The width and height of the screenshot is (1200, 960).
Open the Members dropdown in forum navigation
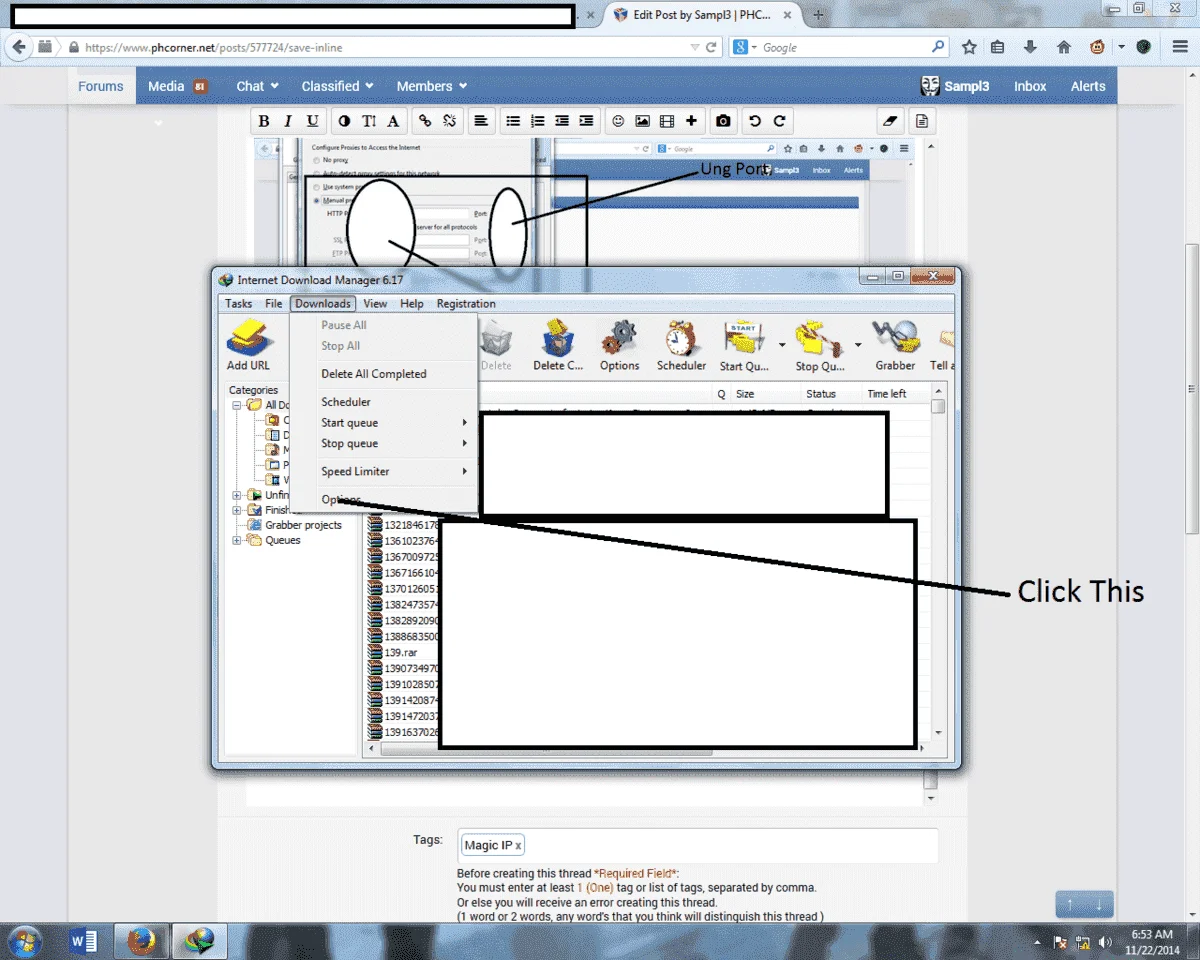pos(431,86)
